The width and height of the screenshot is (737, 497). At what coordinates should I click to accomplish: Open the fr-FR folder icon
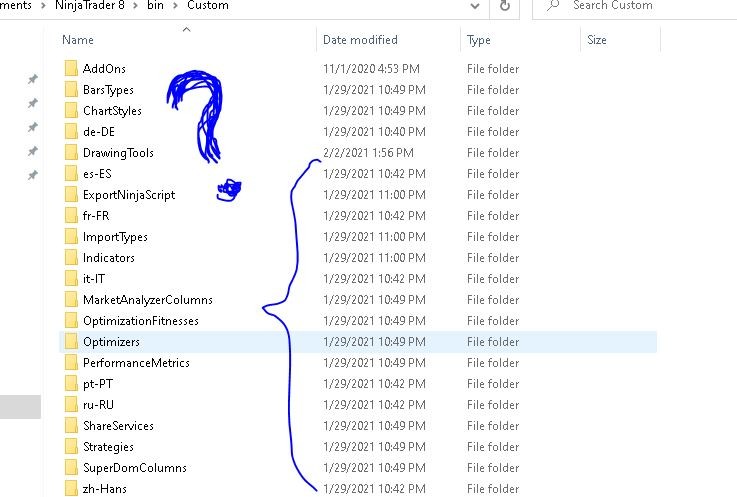pos(71,215)
